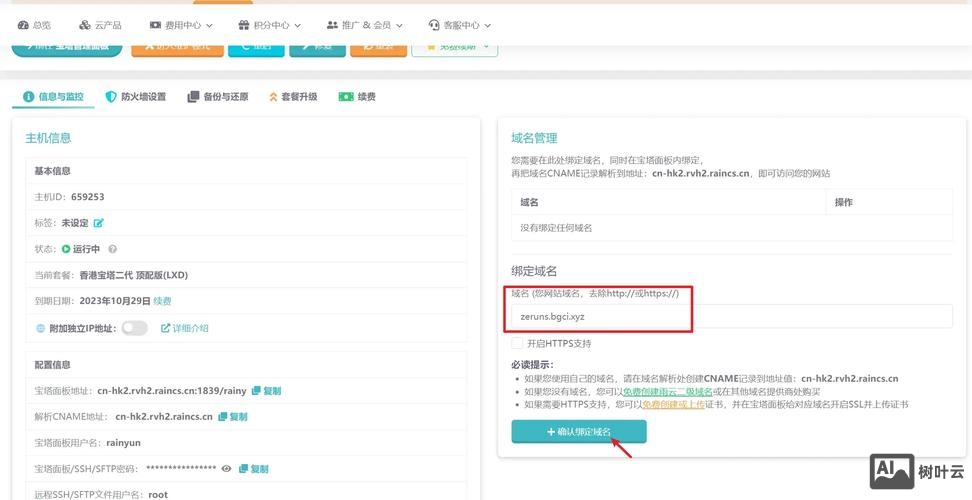Expand the 费用中心 dropdown menu
The height and width of the screenshot is (500, 972).
click(x=181, y=25)
